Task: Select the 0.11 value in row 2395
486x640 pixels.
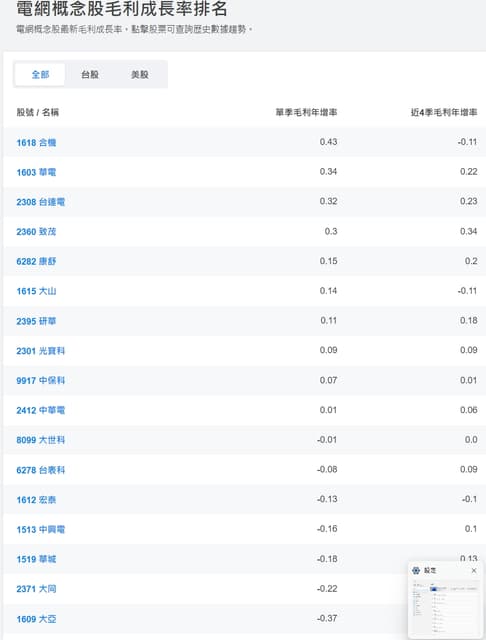Action: (328, 321)
